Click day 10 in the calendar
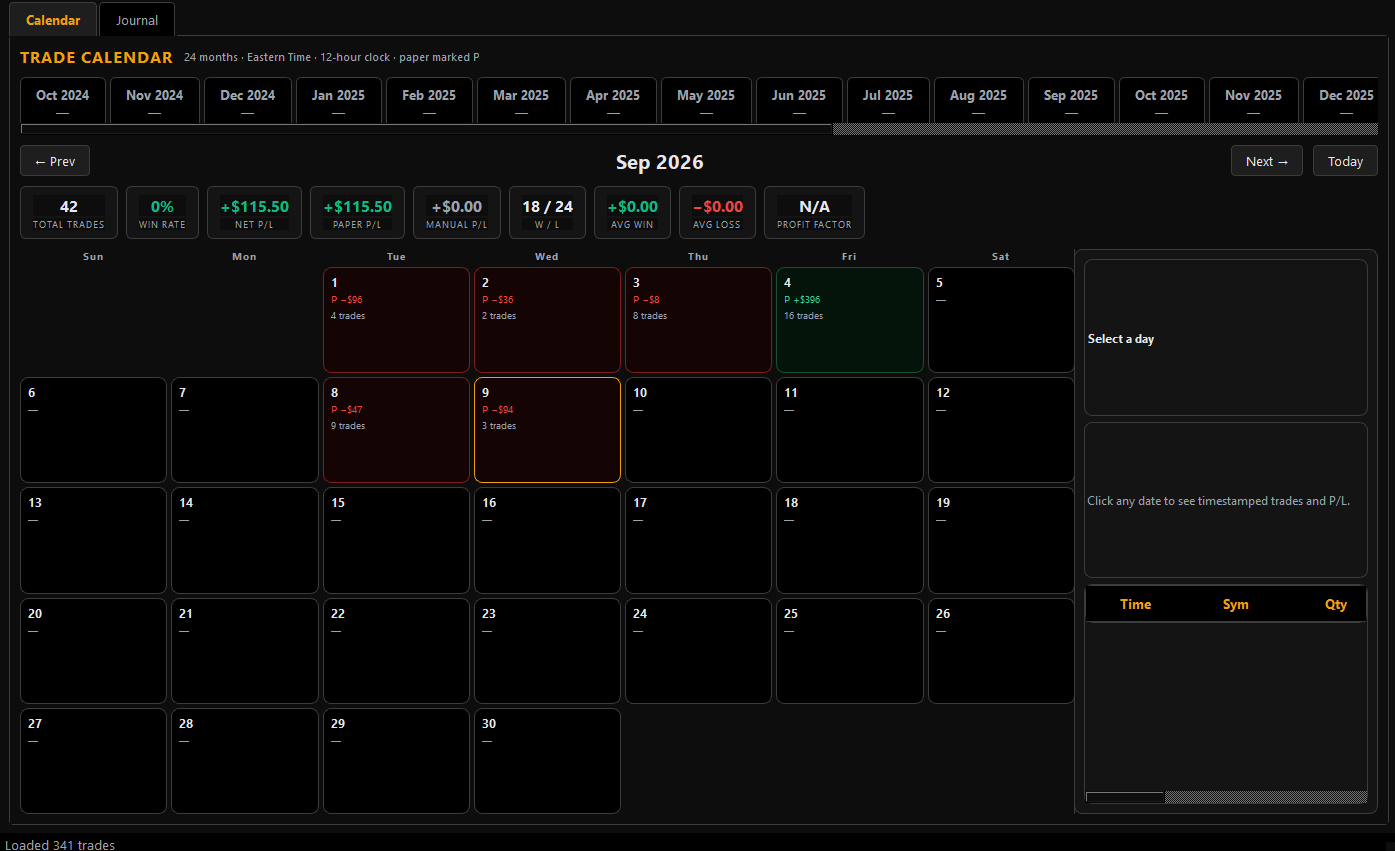The image size is (1395, 851). tap(698, 430)
